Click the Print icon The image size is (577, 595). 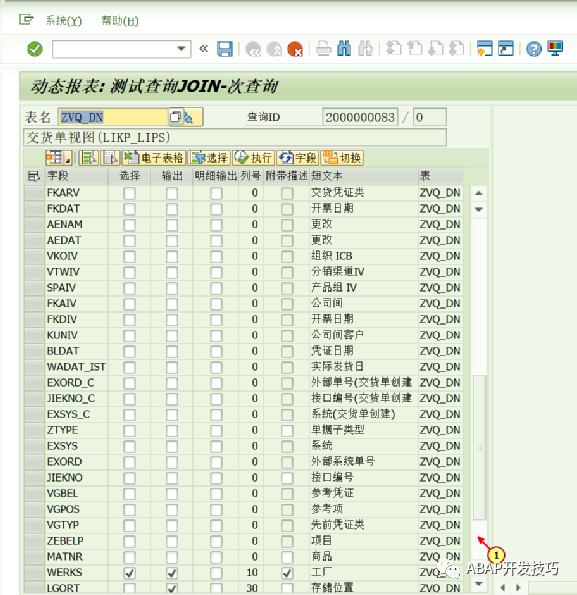point(323,49)
